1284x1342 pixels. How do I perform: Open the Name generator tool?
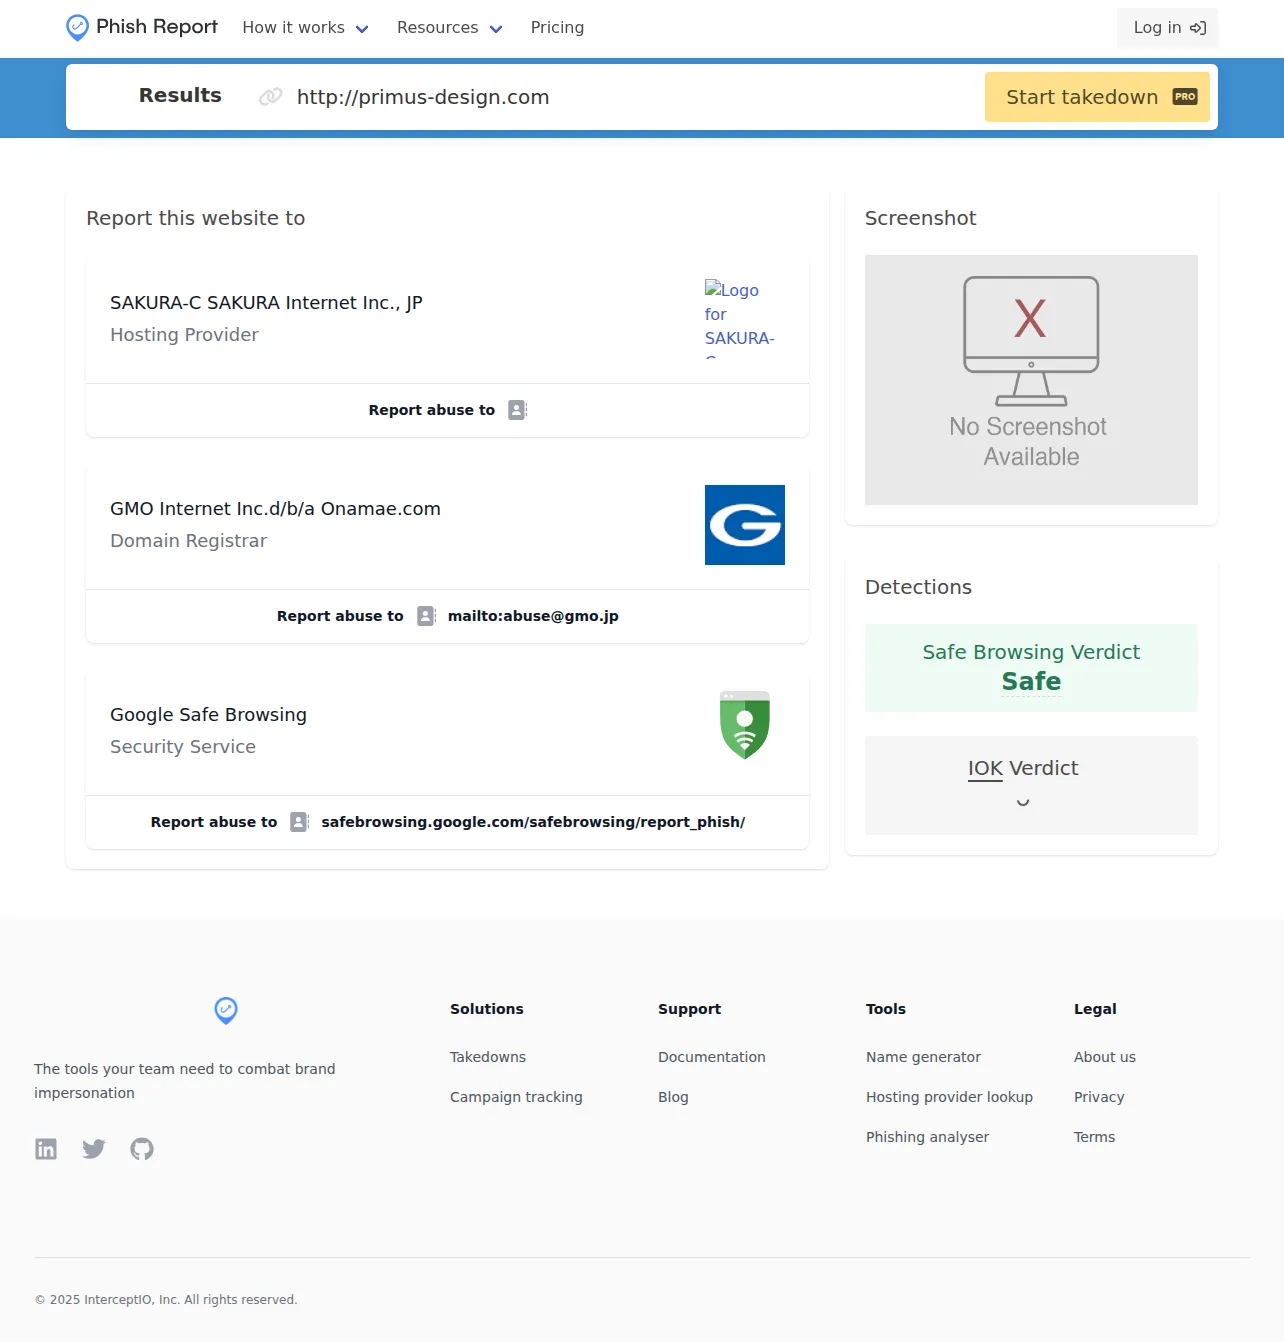pos(923,1057)
